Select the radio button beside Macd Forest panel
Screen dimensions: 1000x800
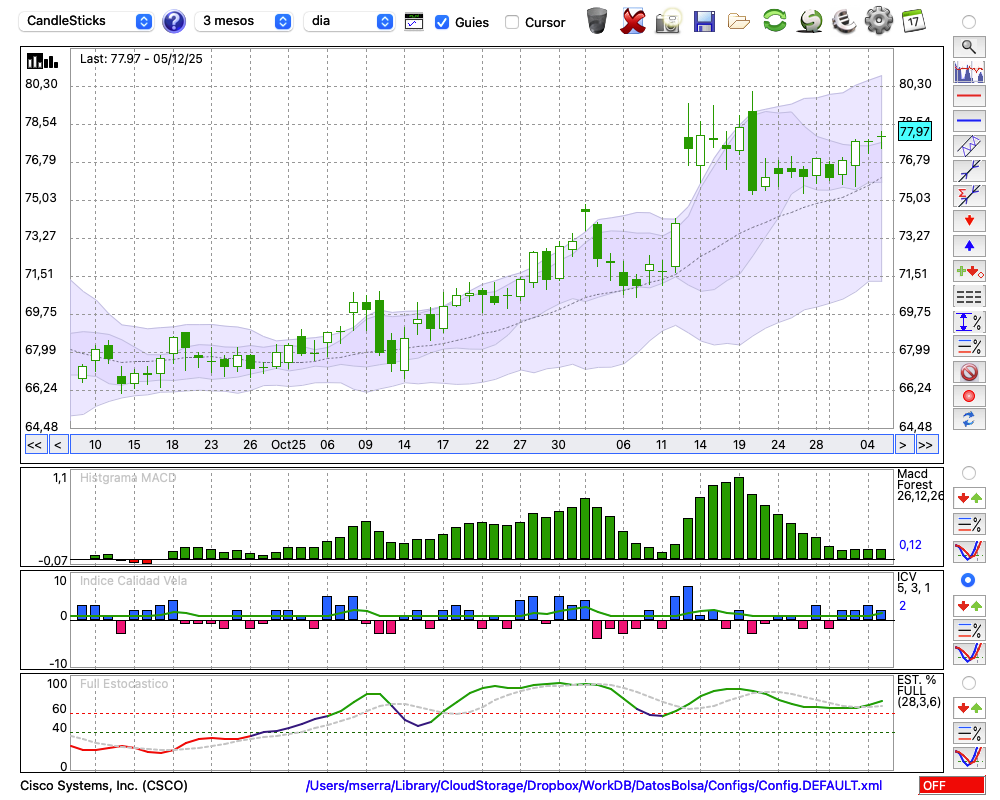click(x=968, y=472)
